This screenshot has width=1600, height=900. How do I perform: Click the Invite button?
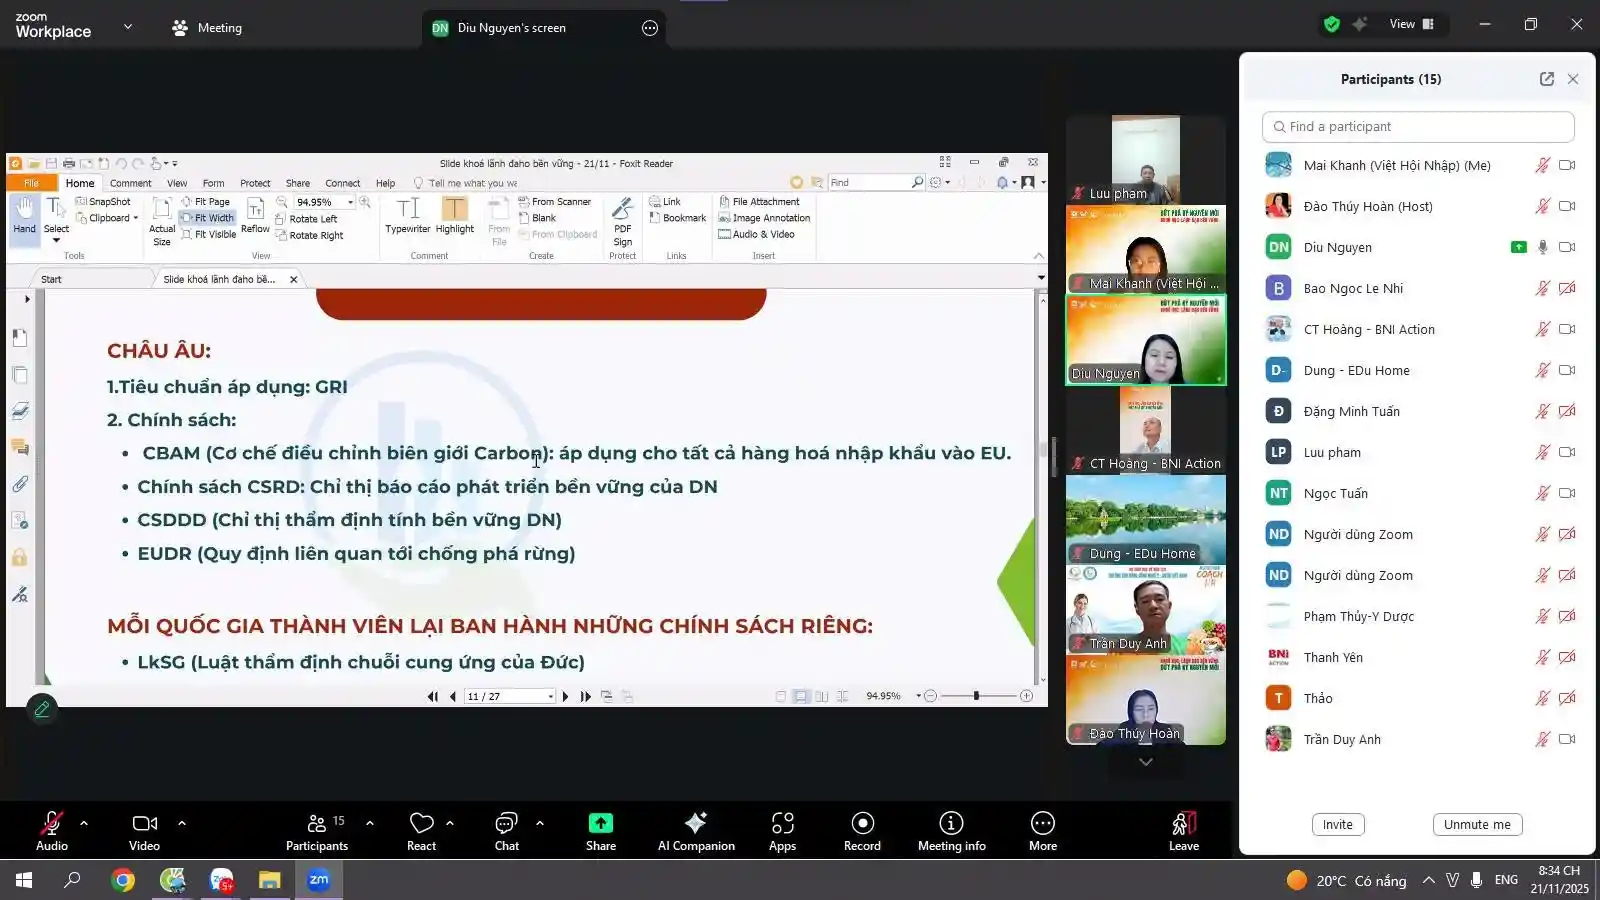pos(1337,825)
